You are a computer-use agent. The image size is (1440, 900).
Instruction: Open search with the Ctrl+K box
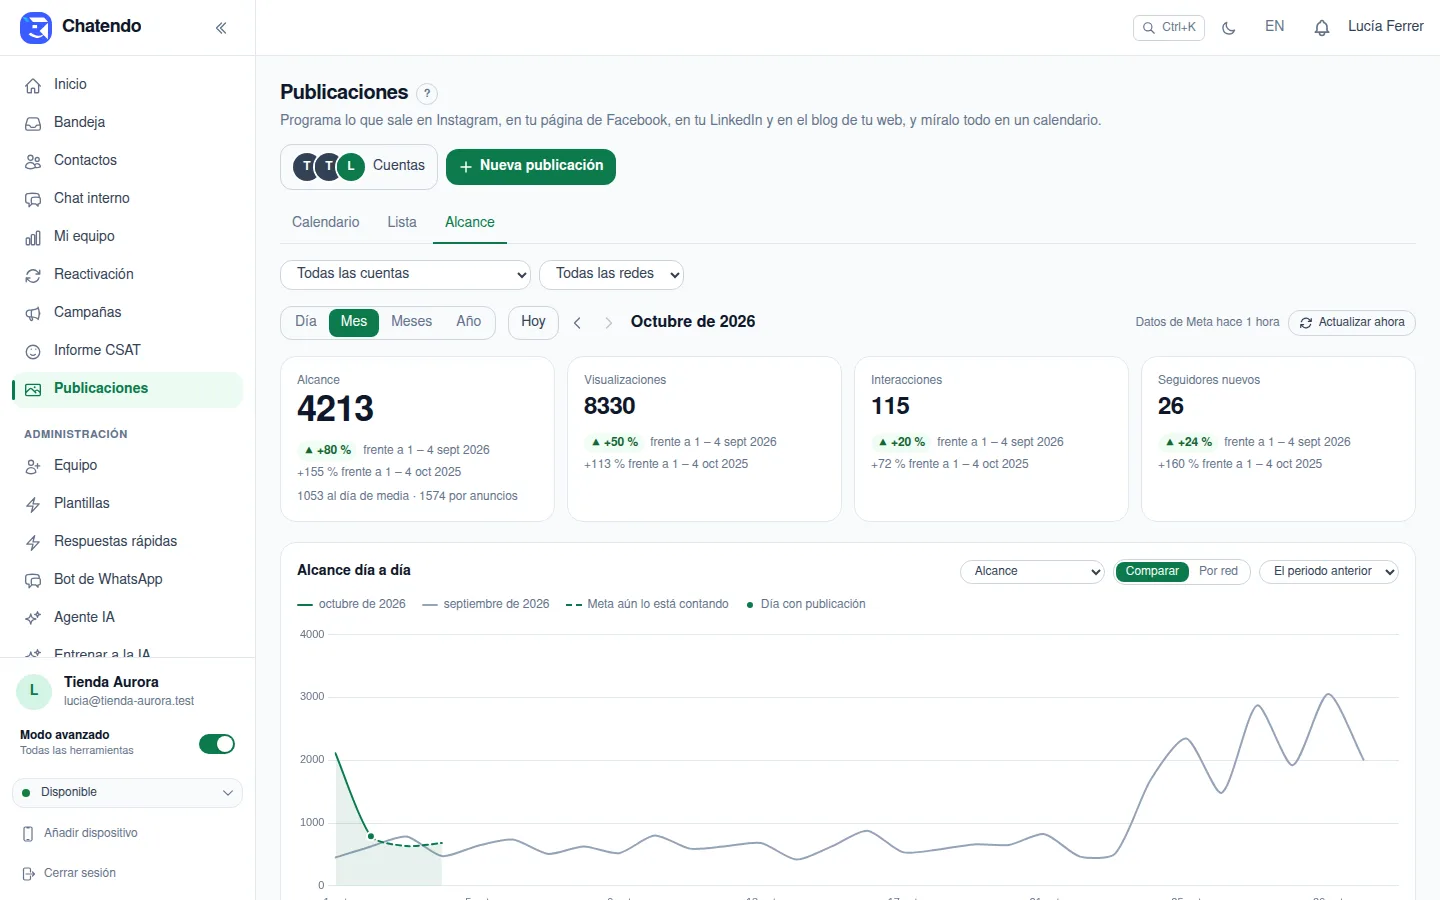(x=1168, y=28)
